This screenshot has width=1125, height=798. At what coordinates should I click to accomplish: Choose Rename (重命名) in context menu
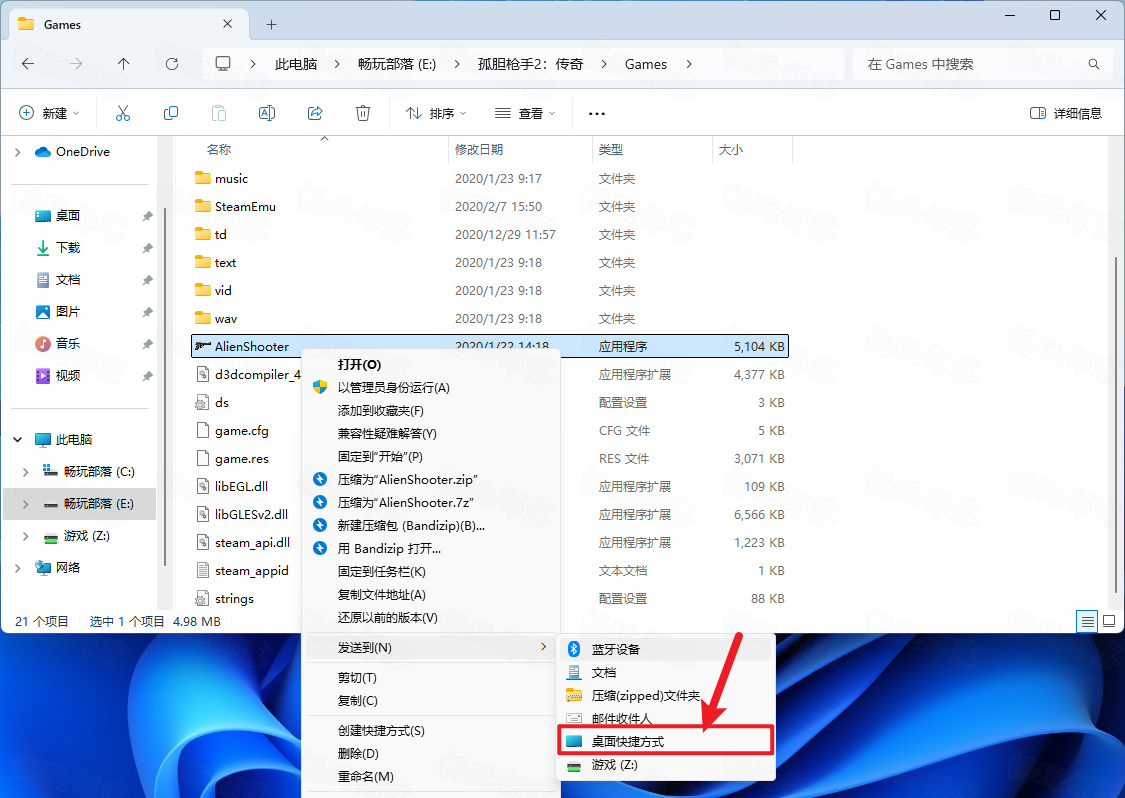point(430,776)
